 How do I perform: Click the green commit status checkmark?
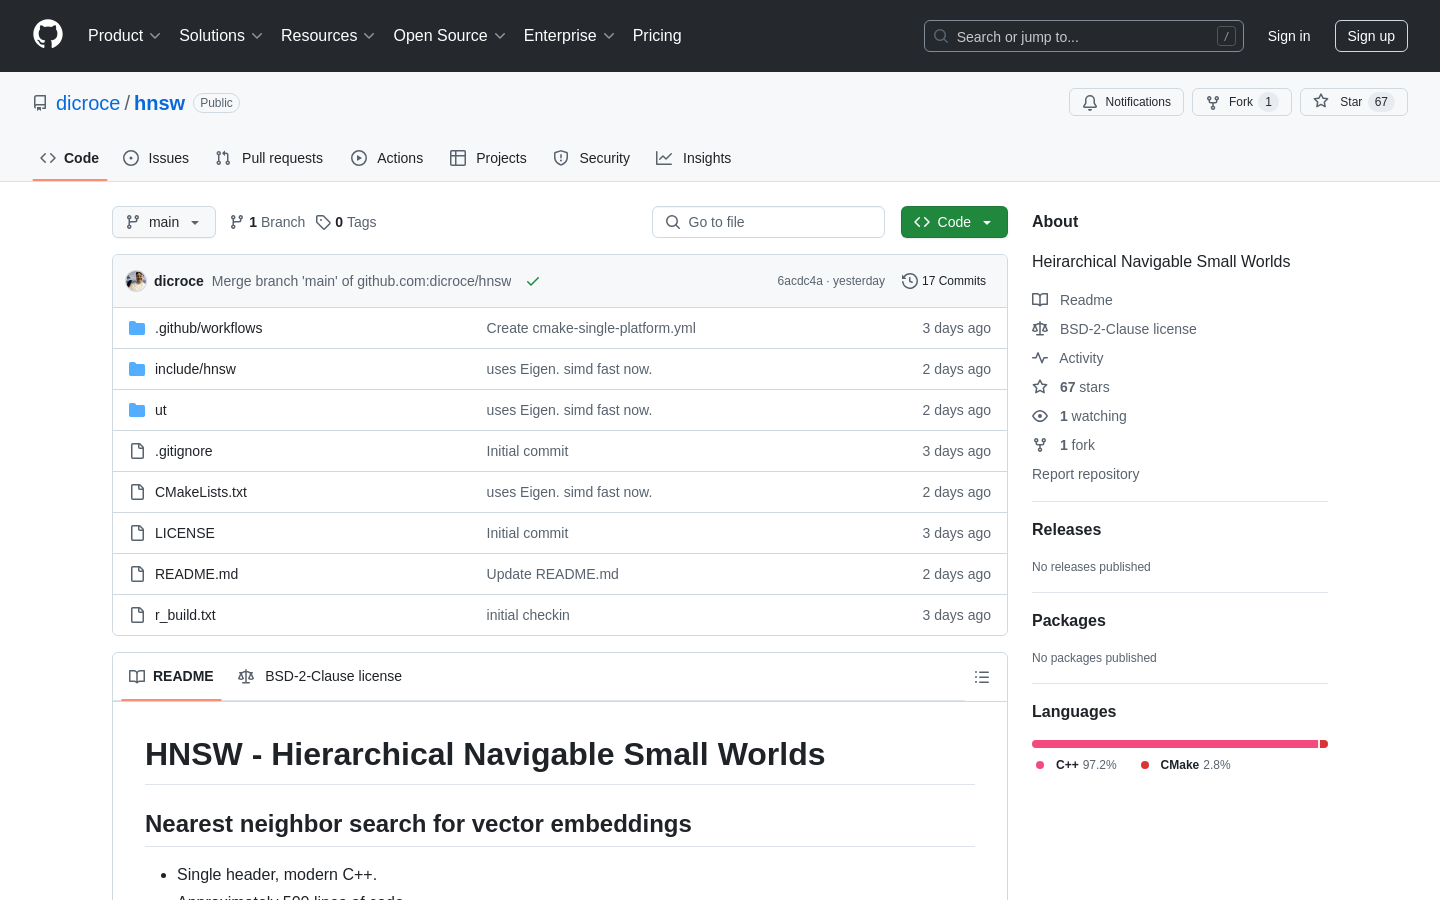533,281
